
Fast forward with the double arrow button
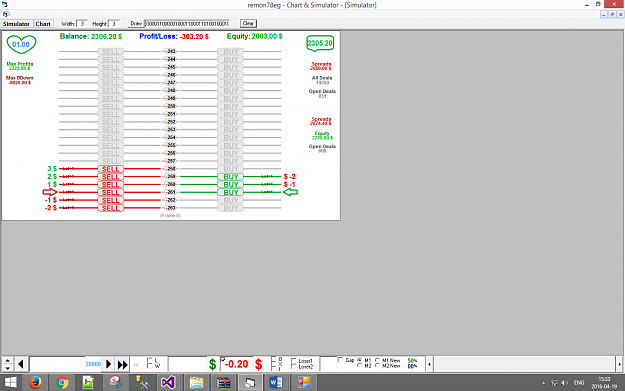pyautogui.click(x=122, y=364)
